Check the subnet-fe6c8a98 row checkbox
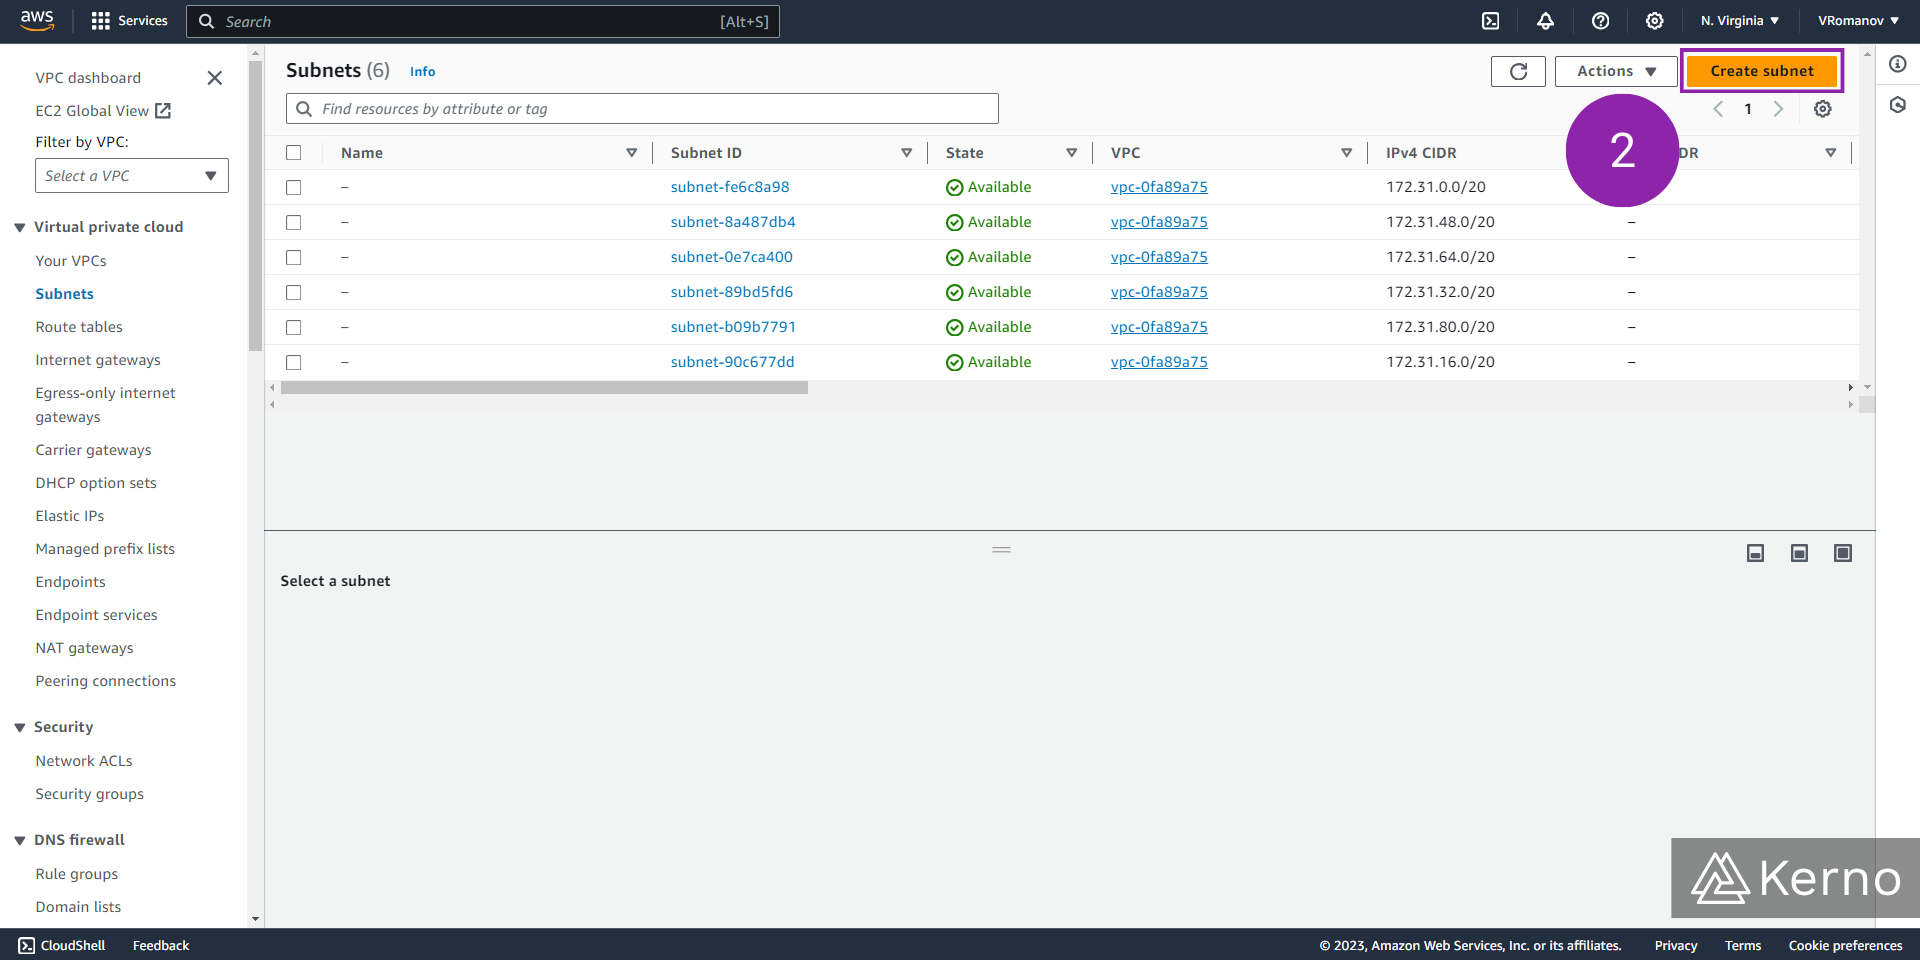This screenshot has height=960, width=1920. [294, 187]
